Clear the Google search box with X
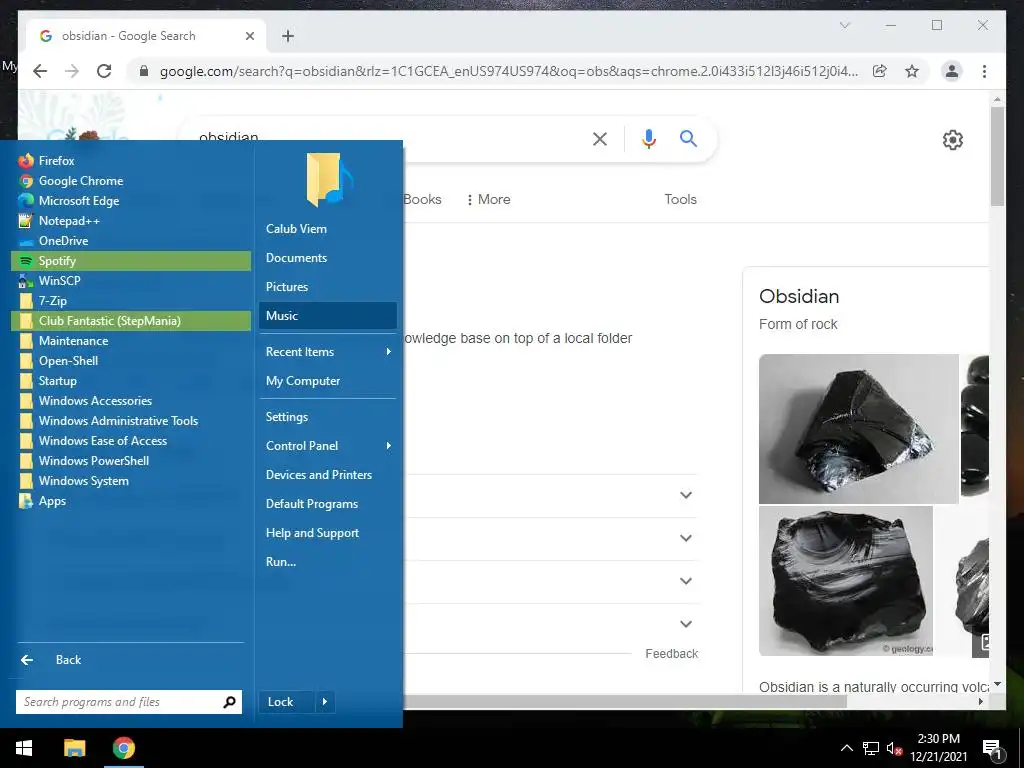This screenshot has height=768, width=1024. click(600, 138)
